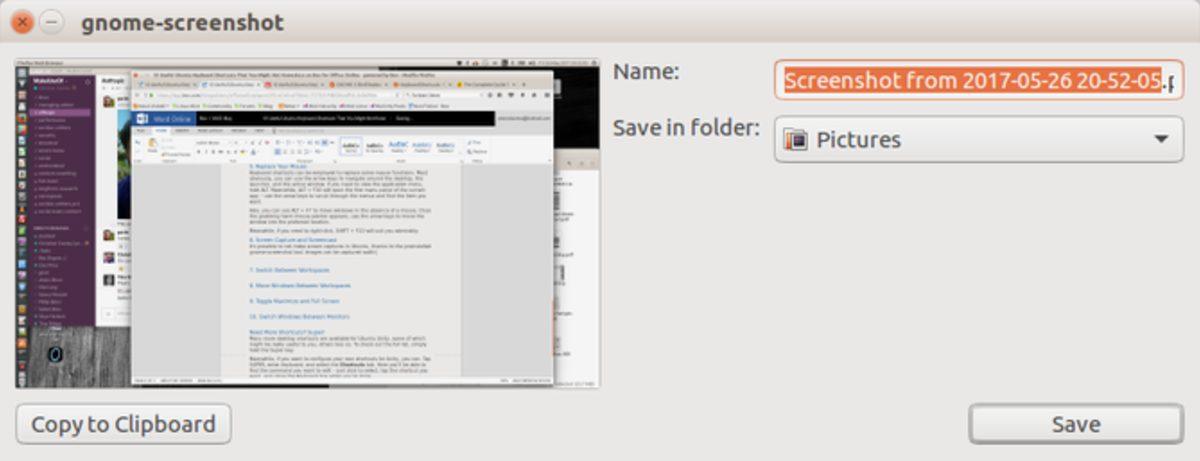Click the Ubuntu launcher strip in preview
Screen dimensions: 1200x461
click(x=20, y=220)
